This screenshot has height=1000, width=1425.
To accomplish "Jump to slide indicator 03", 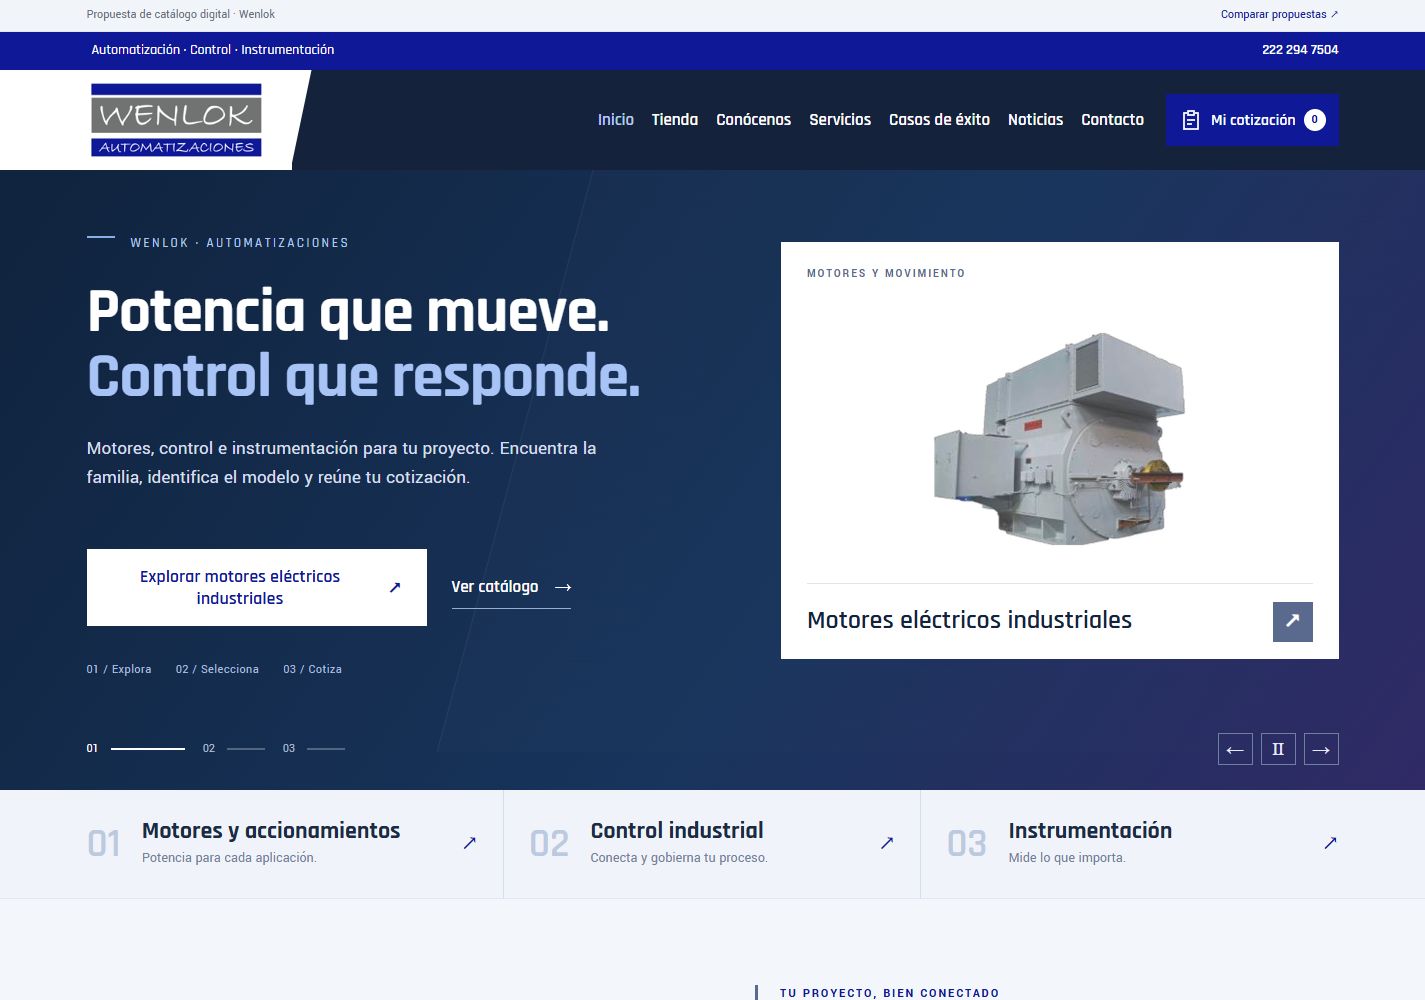I will (x=314, y=748).
